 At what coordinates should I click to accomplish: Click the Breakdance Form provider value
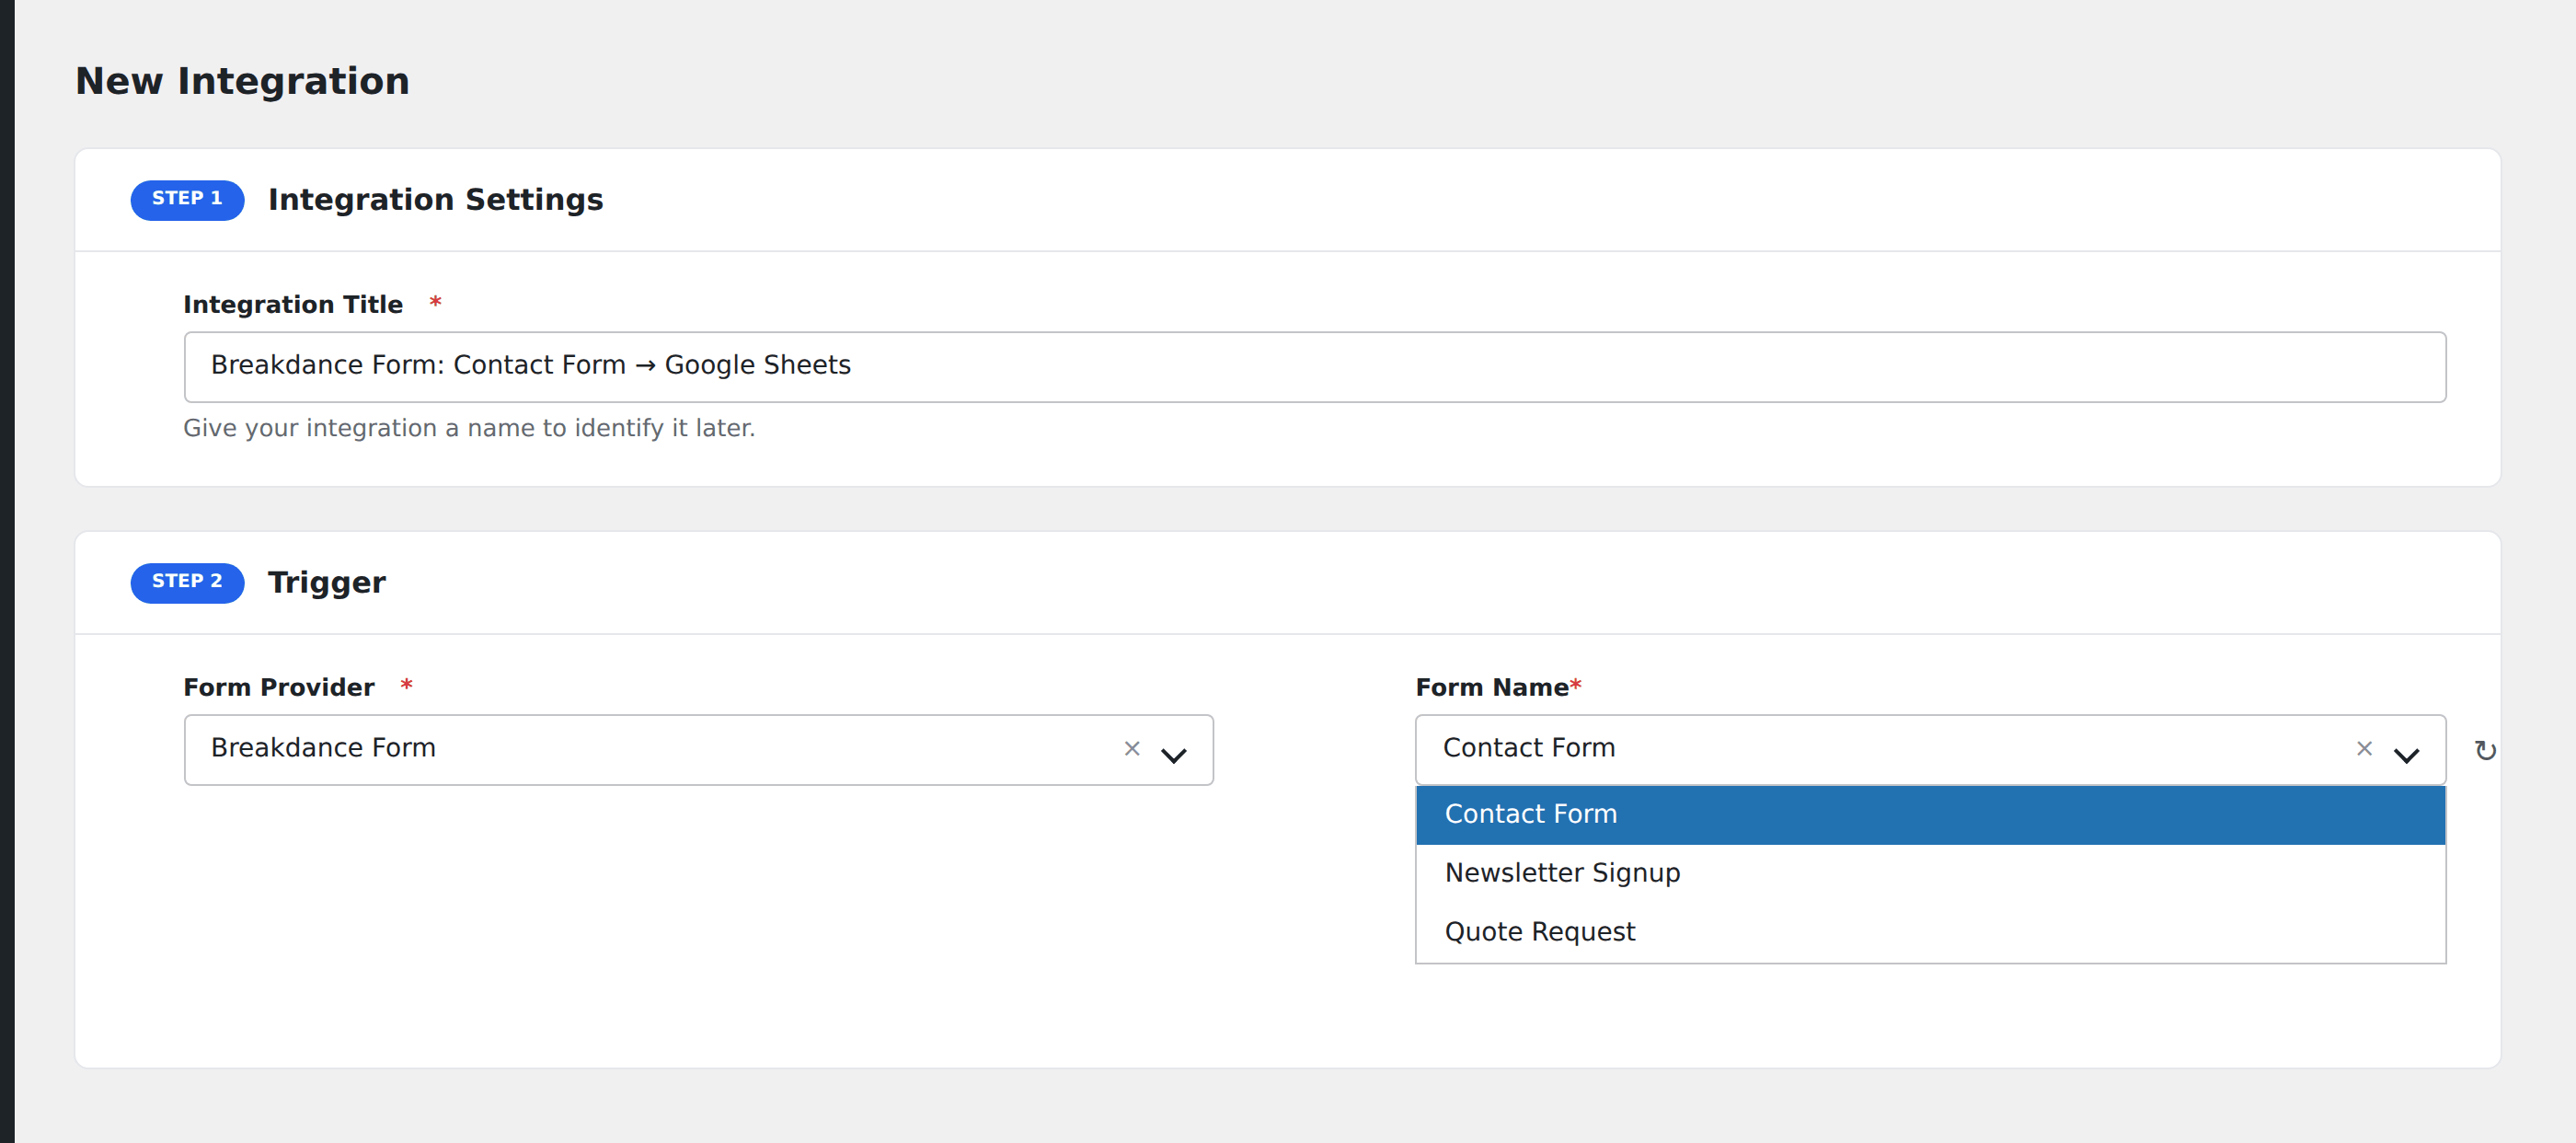tap(323, 748)
